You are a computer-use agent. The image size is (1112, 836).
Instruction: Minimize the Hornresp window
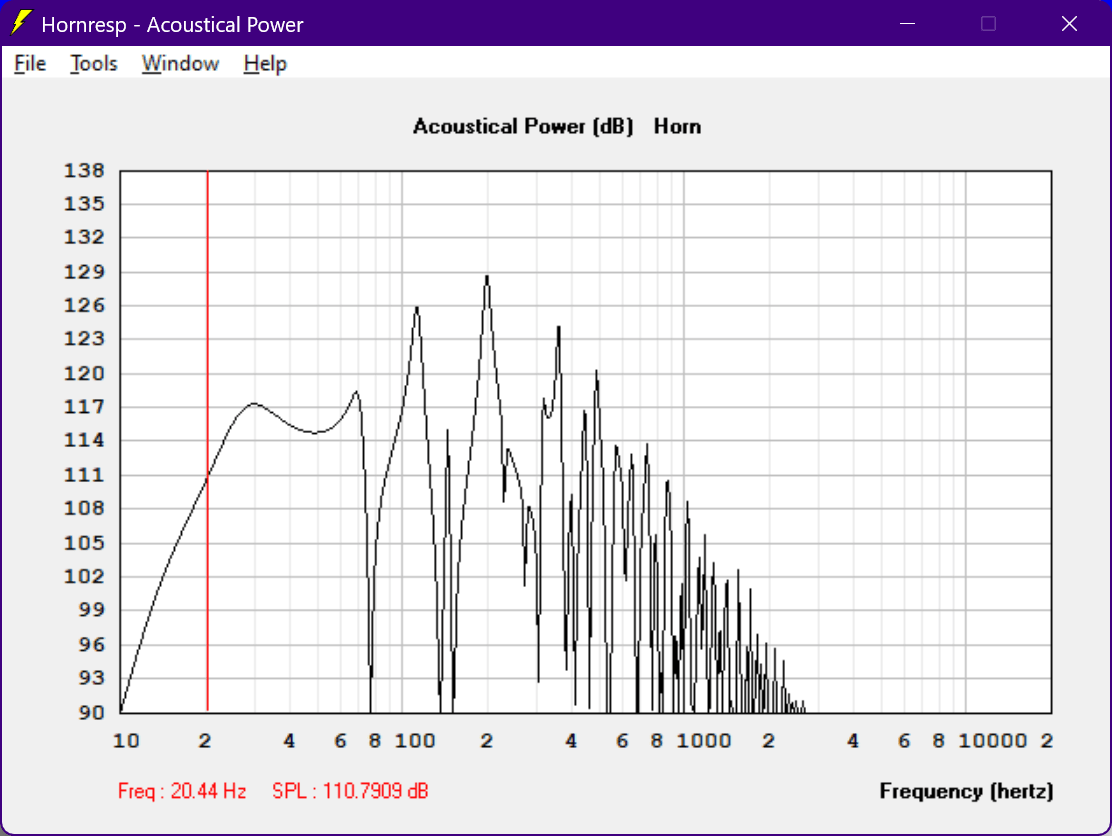click(907, 24)
